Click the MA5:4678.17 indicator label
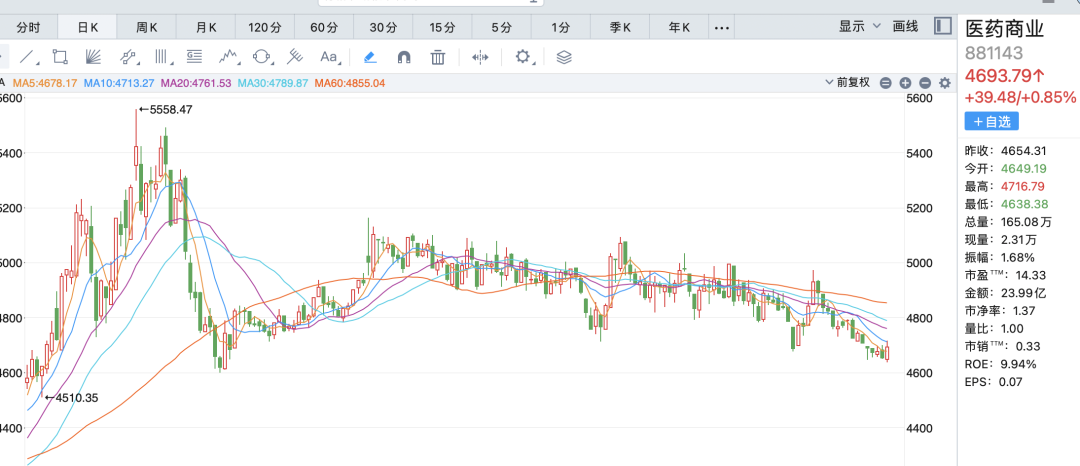The height and width of the screenshot is (466, 1080). (x=45, y=83)
